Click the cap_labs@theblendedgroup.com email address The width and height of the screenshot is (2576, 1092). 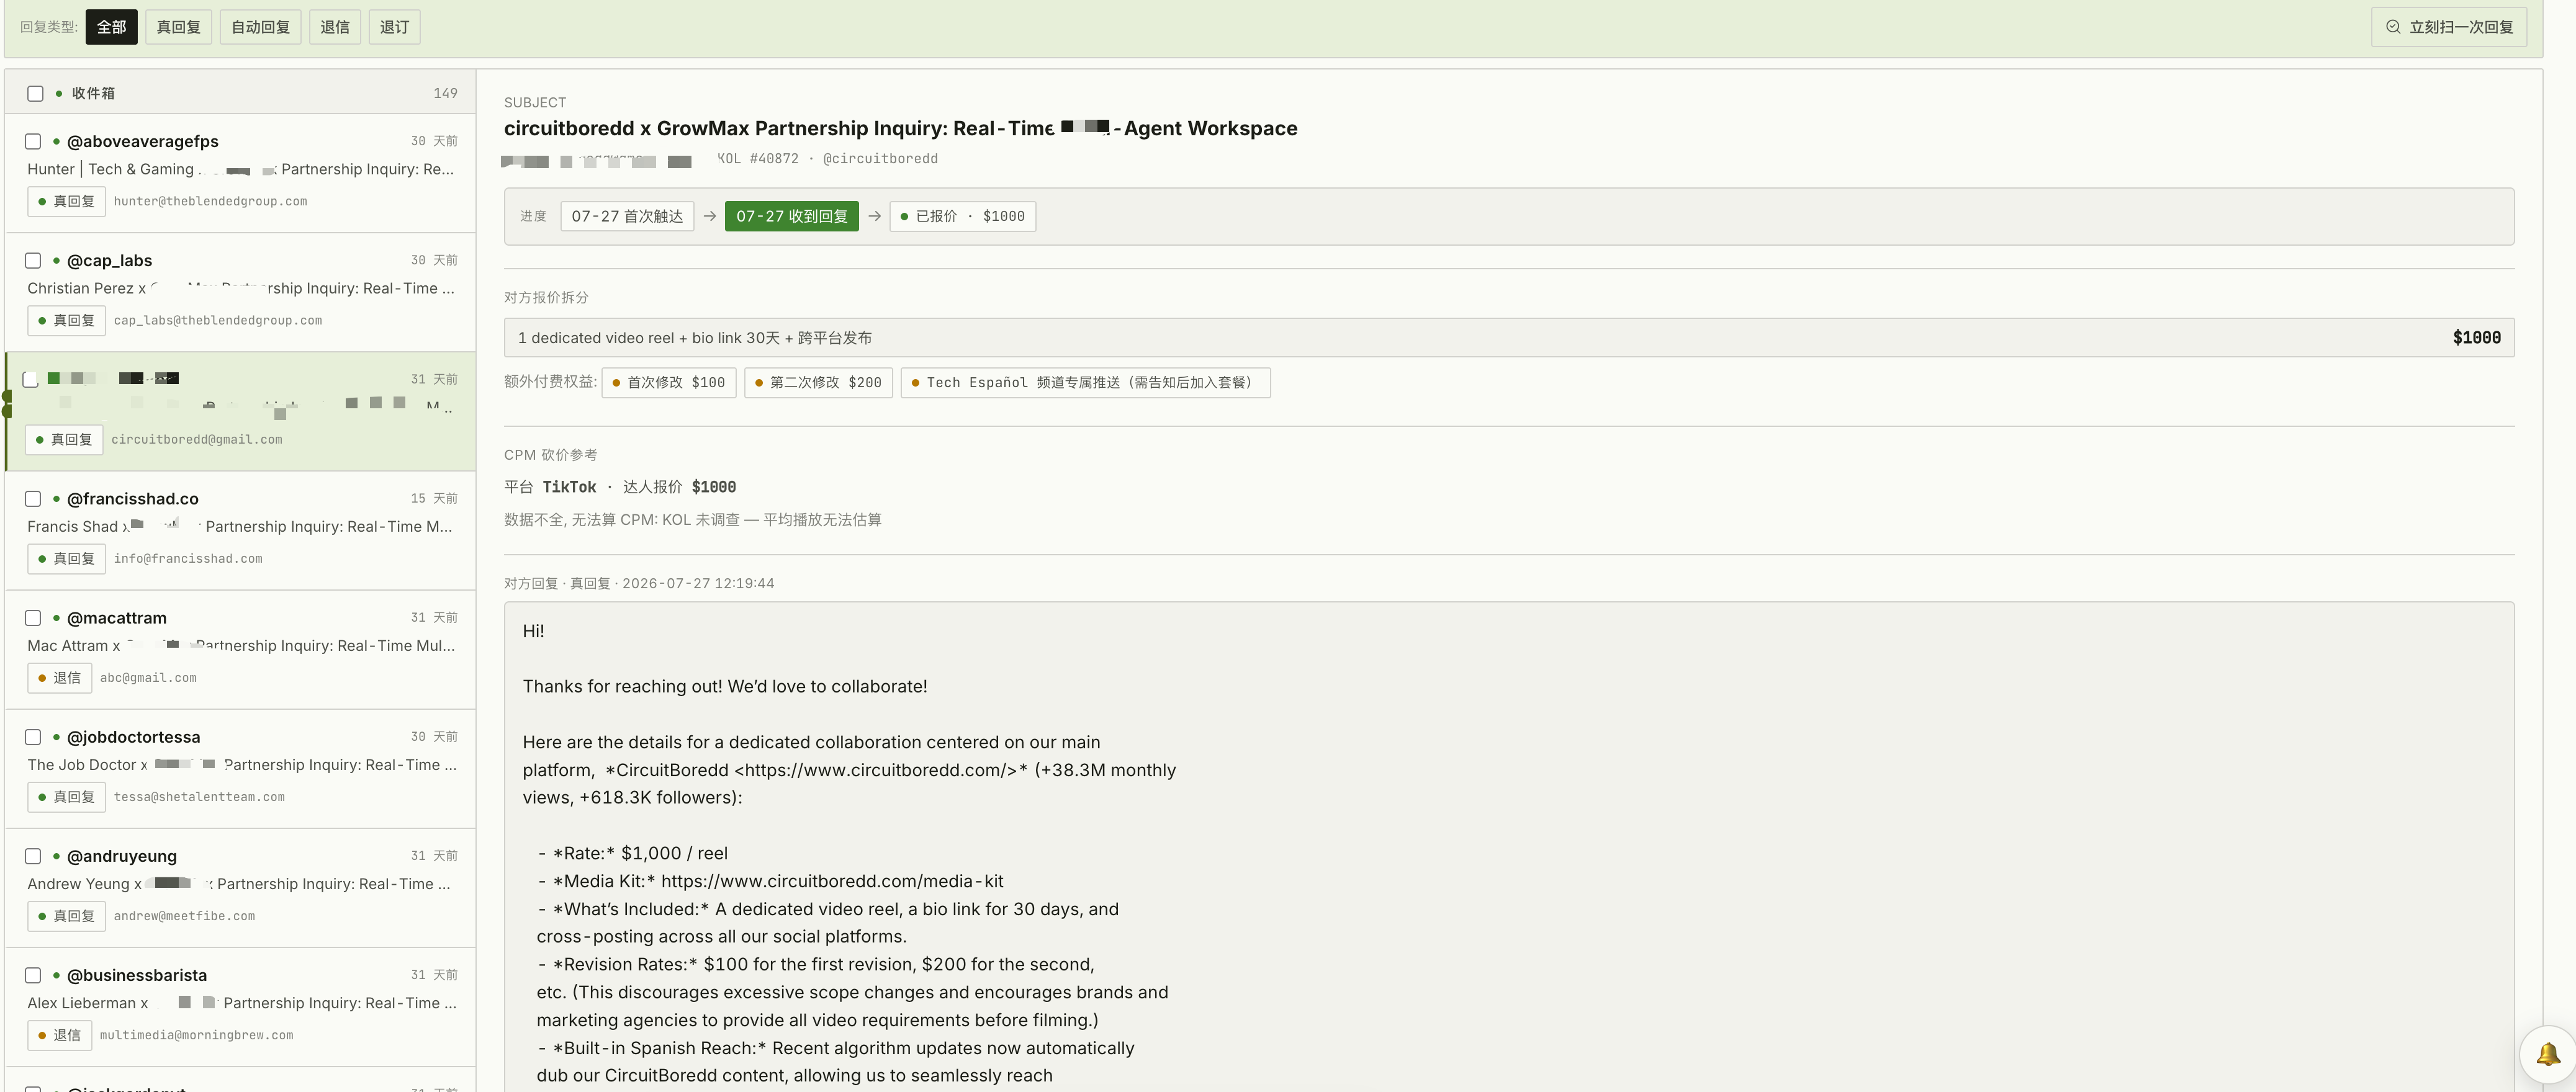(x=218, y=321)
